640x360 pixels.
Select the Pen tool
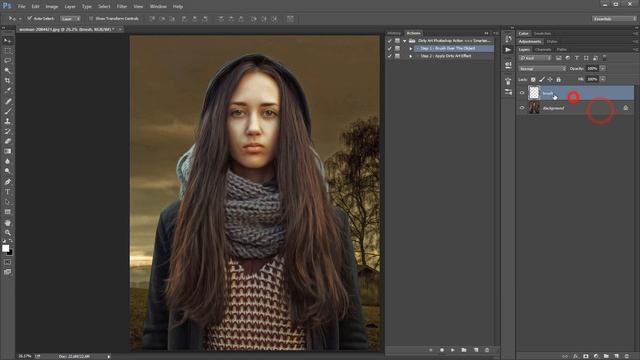pos(7,182)
